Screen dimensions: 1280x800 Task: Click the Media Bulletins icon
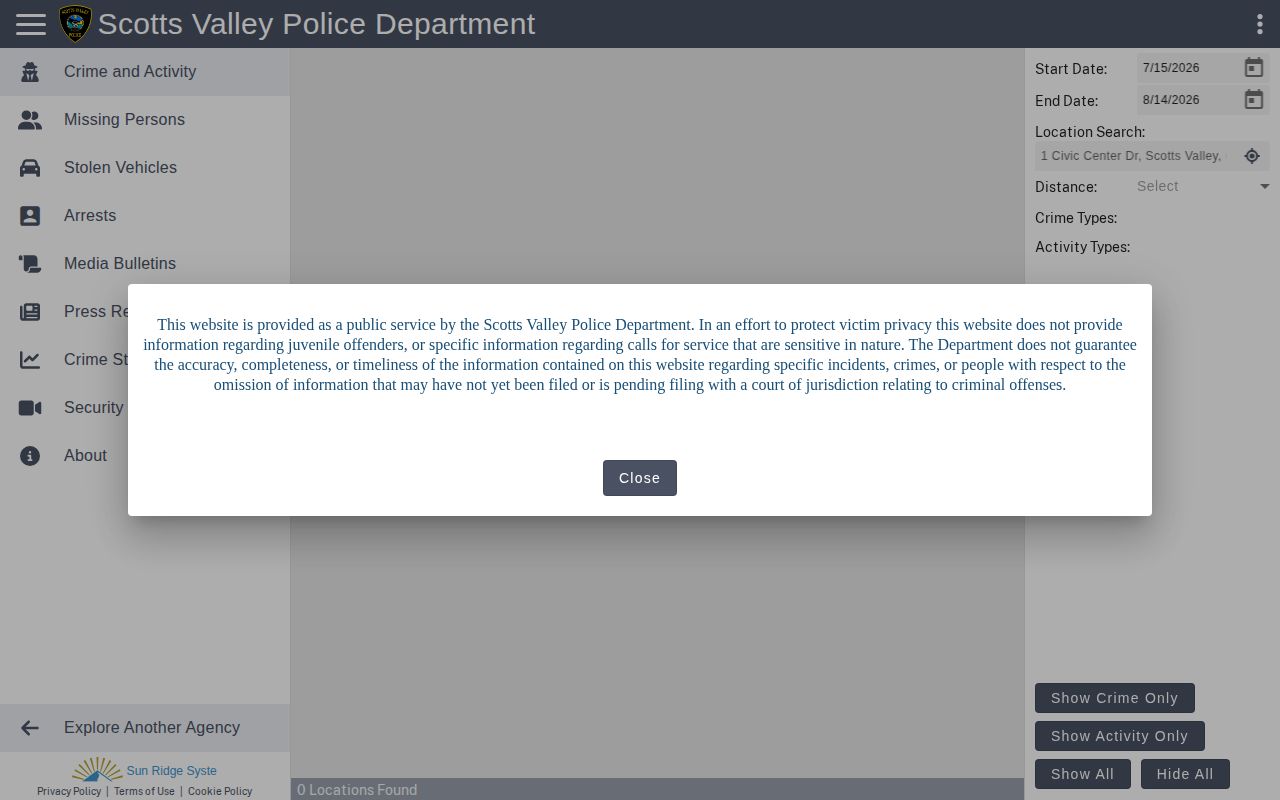point(30,264)
